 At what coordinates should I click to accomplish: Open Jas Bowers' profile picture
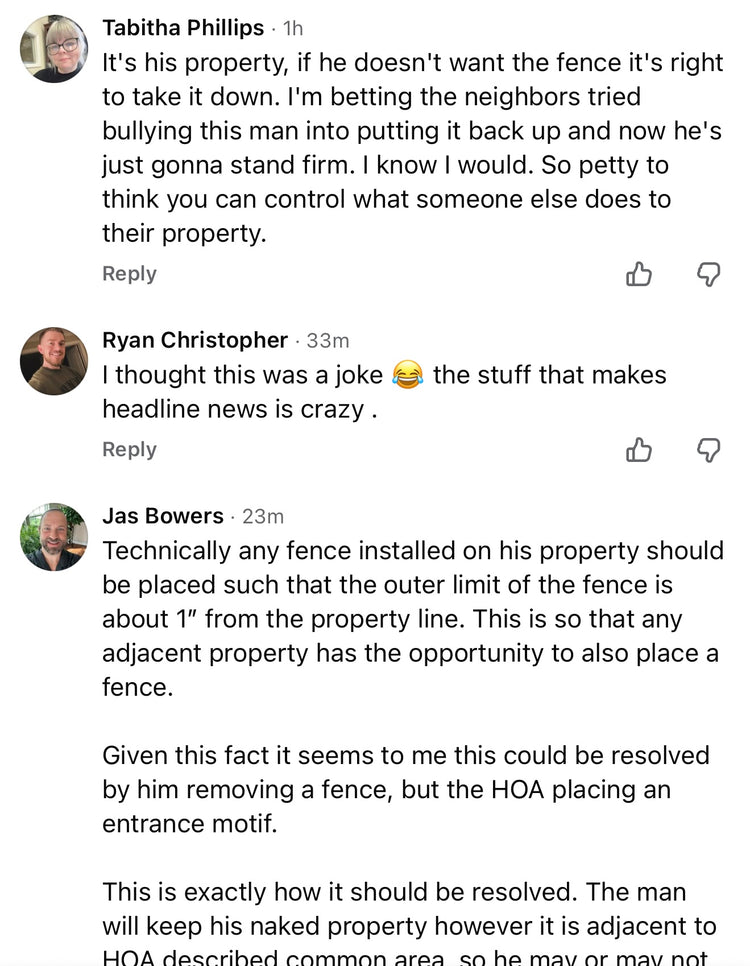[54, 537]
